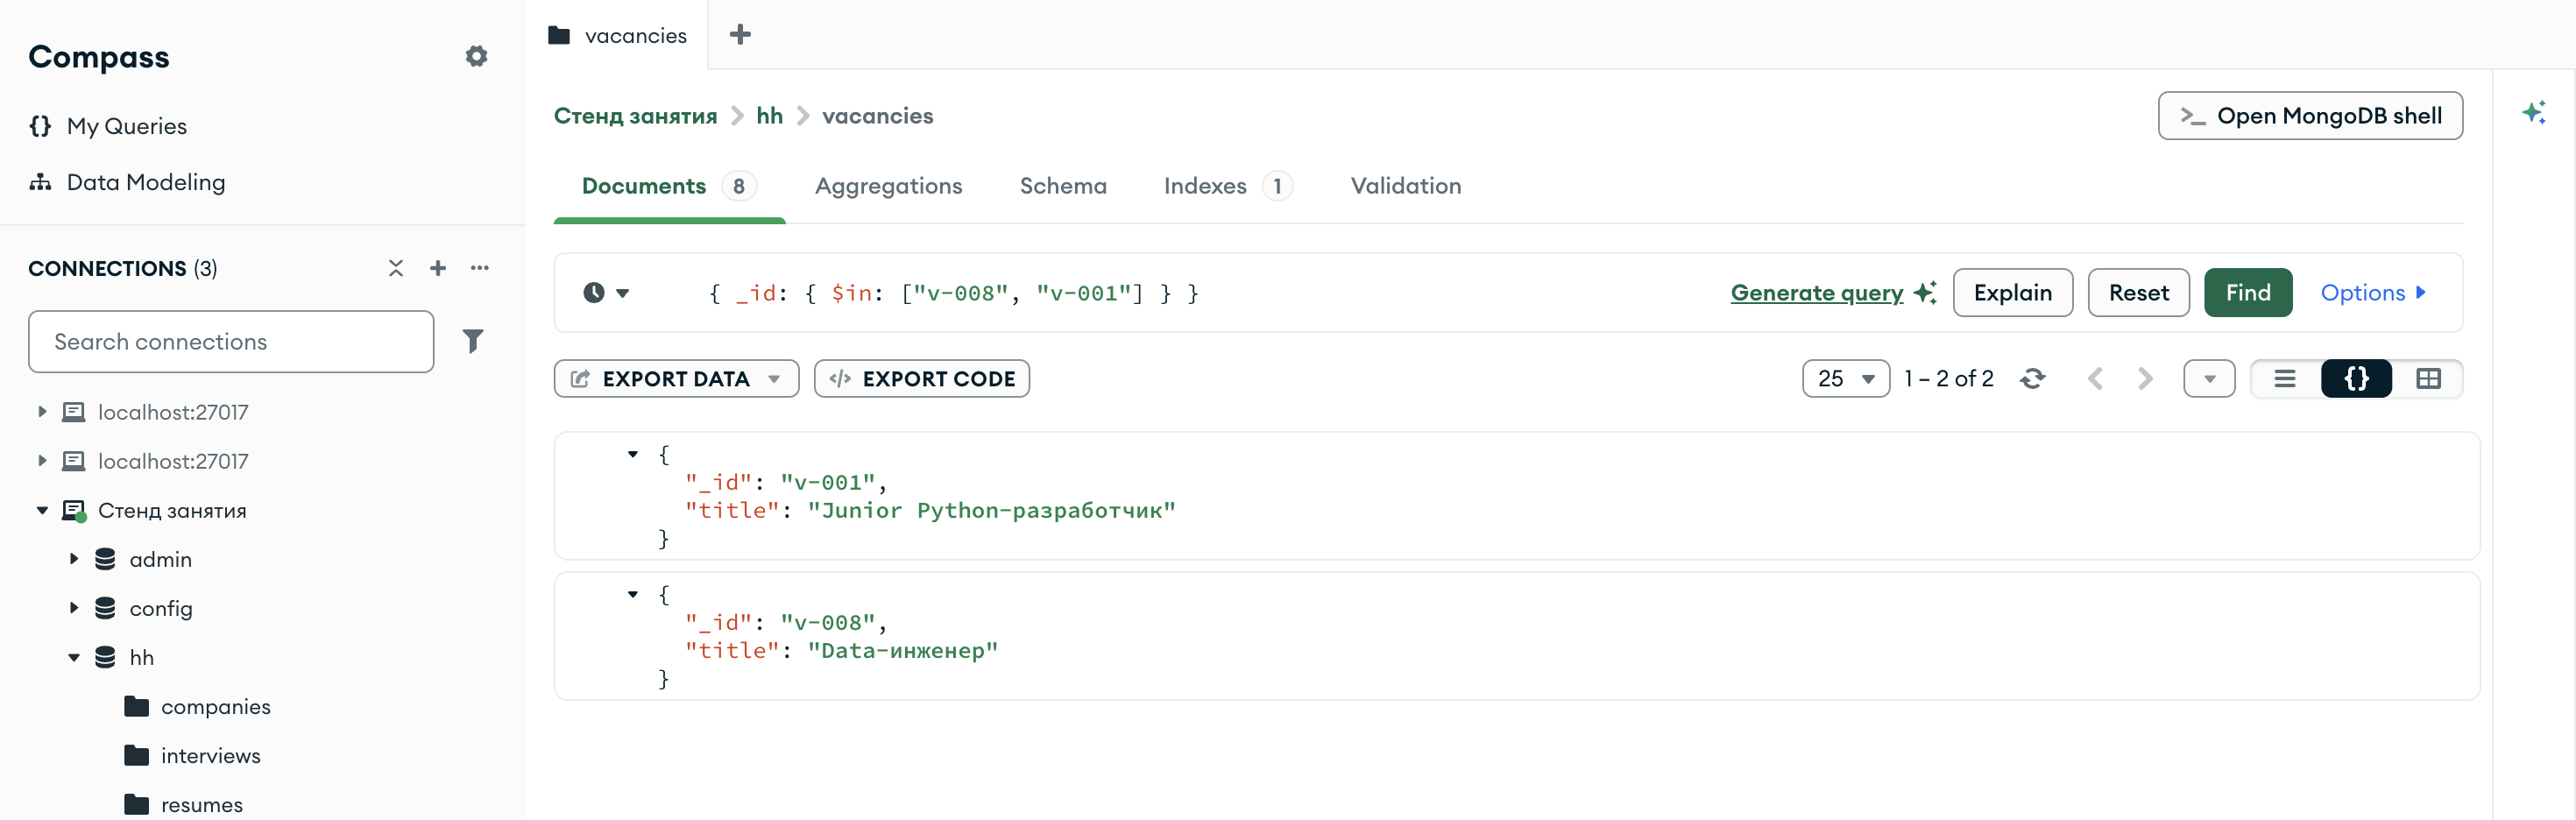
Task: Switch to table view of documents
Action: click(x=2428, y=379)
